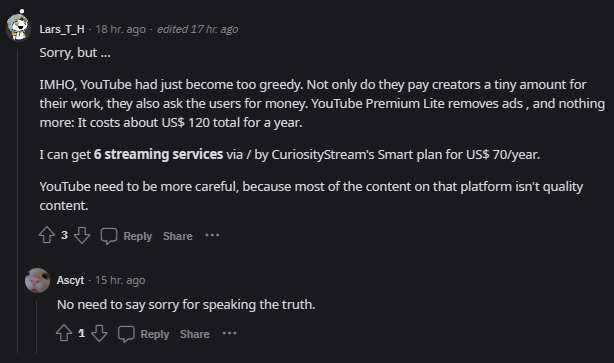
Task: Open the Ascyt username link
Action: pos(70,280)
